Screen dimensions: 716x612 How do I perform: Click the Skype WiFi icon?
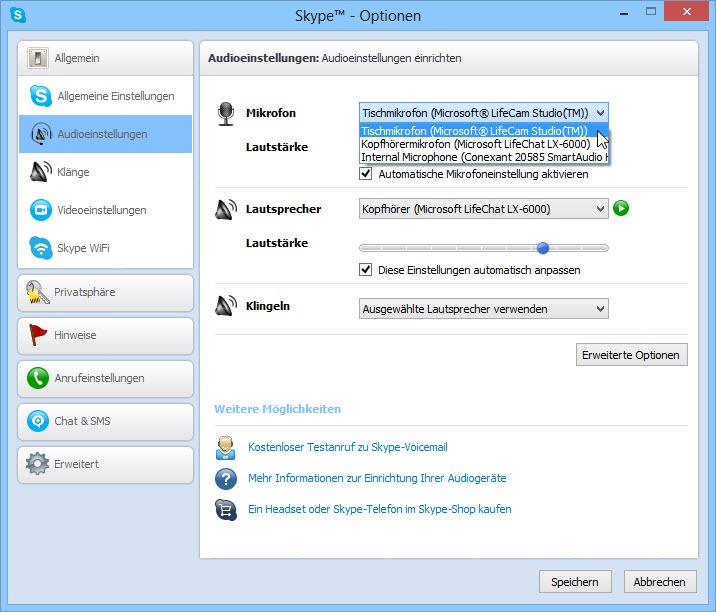point(40,248)
